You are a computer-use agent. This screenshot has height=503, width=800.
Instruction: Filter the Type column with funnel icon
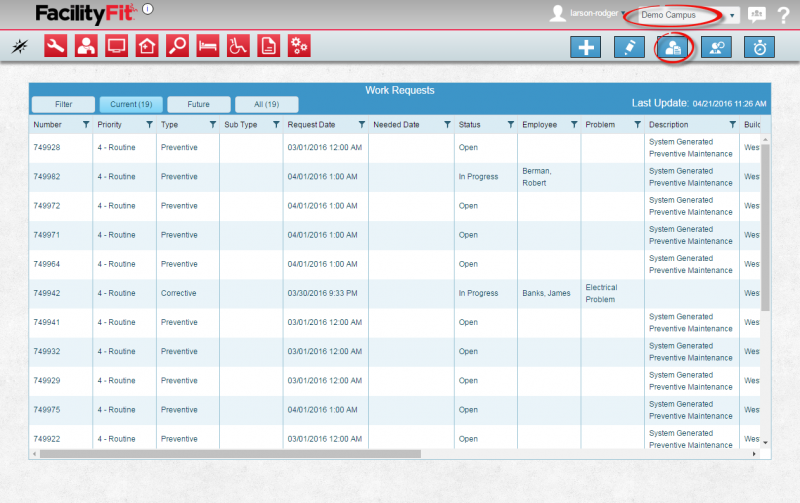point(213,124)
